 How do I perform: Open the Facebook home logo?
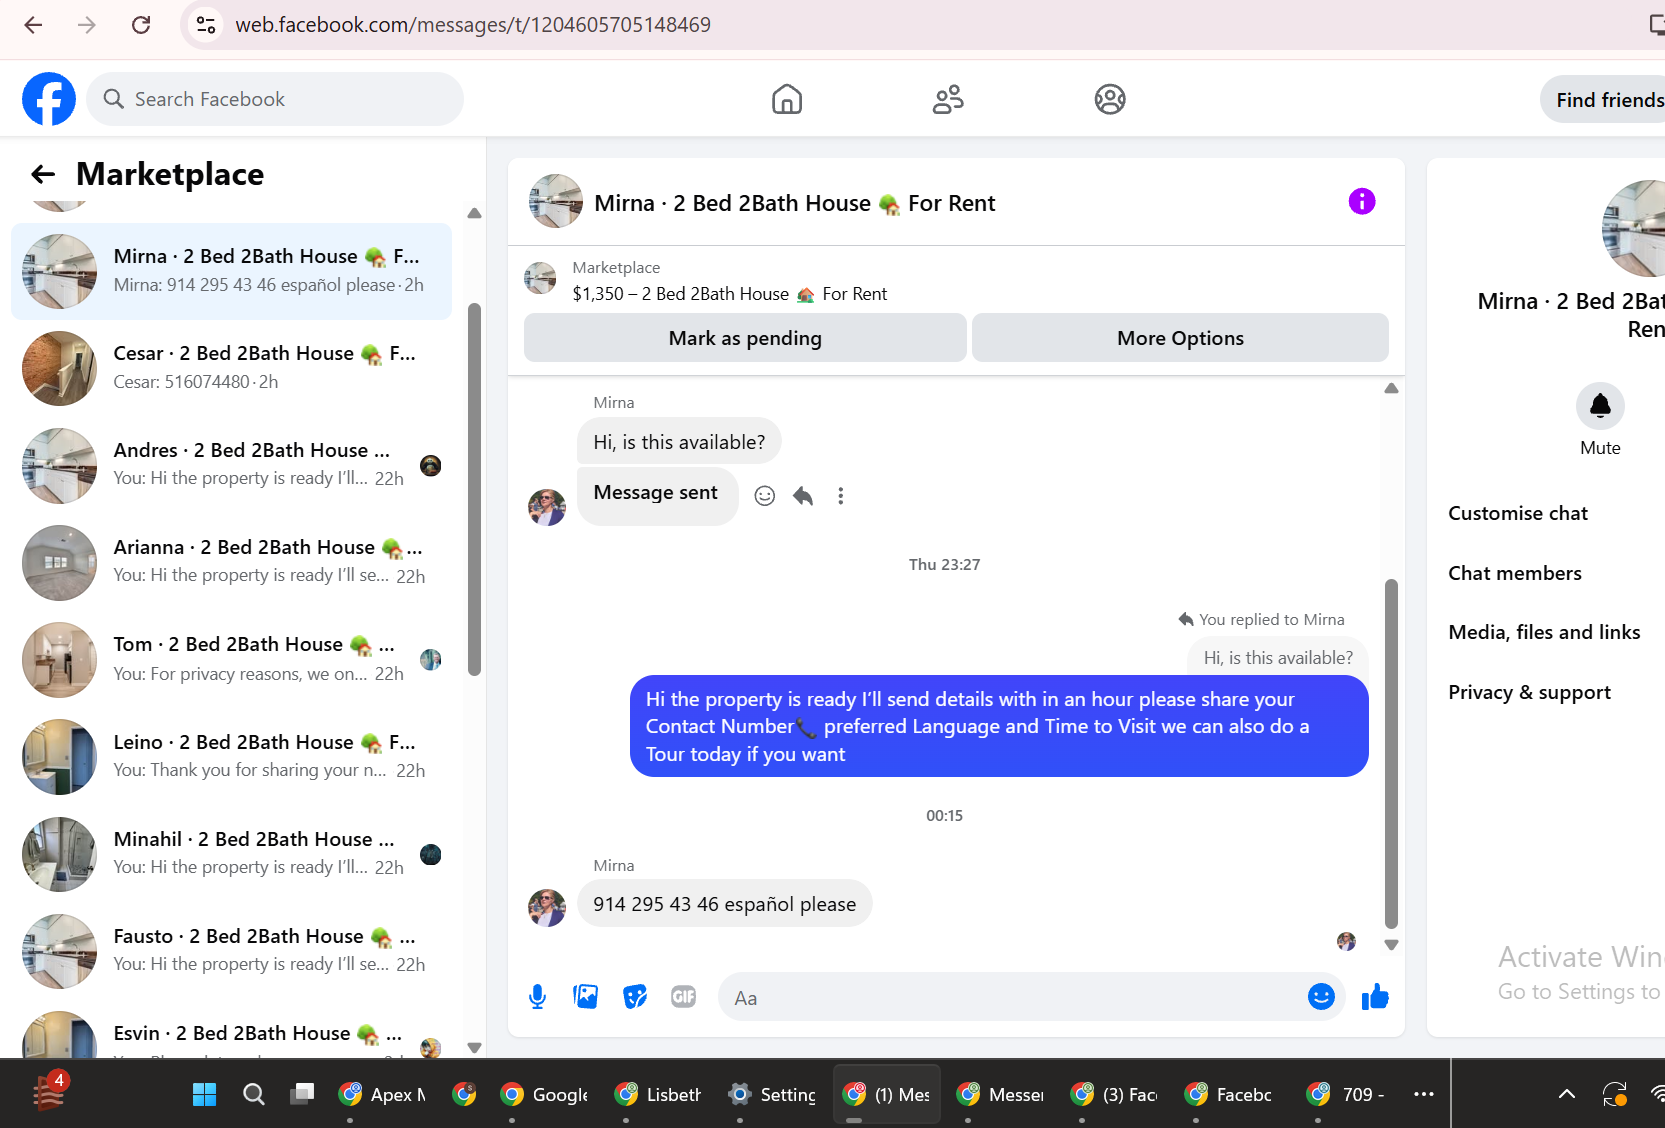coord(49,99)
